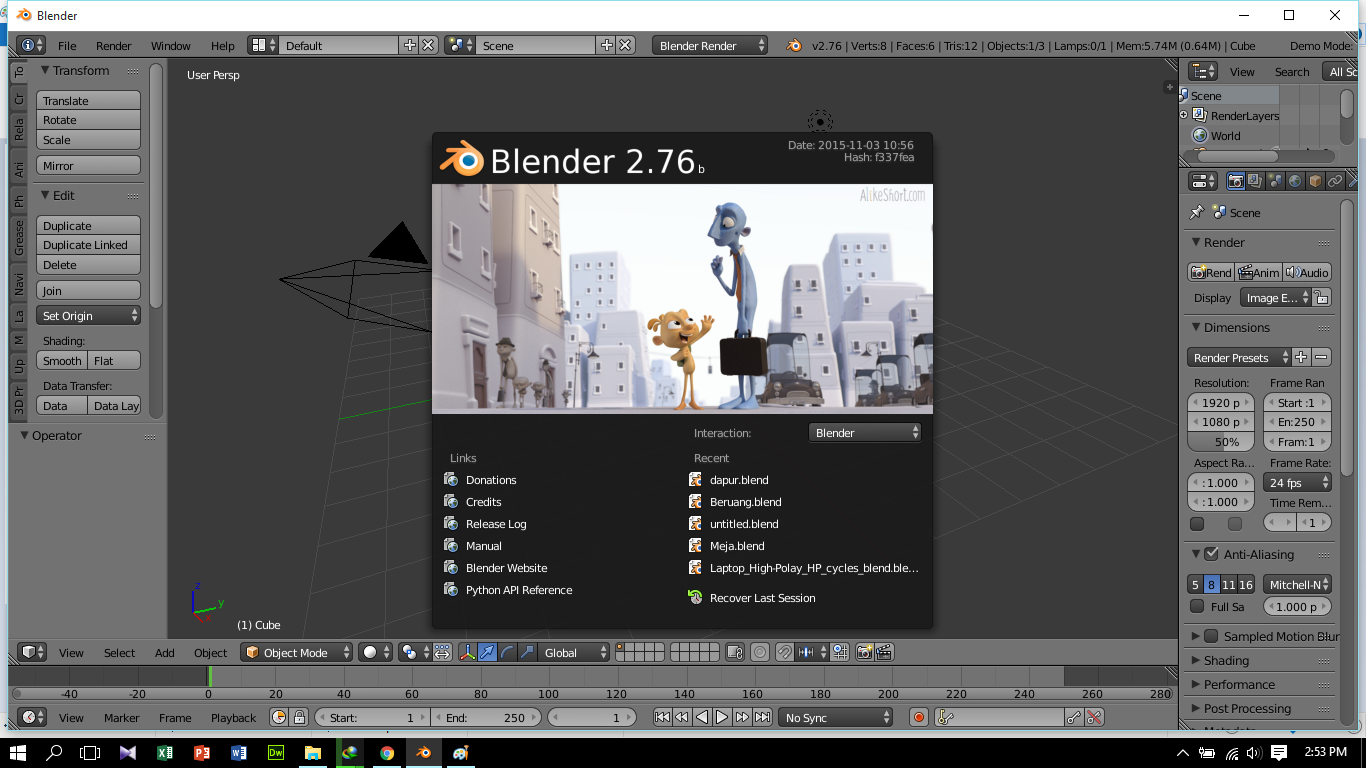The image size is (1366, 768).
Task: Toggle the lock time to other windows icon
Action: coord(299,717)
